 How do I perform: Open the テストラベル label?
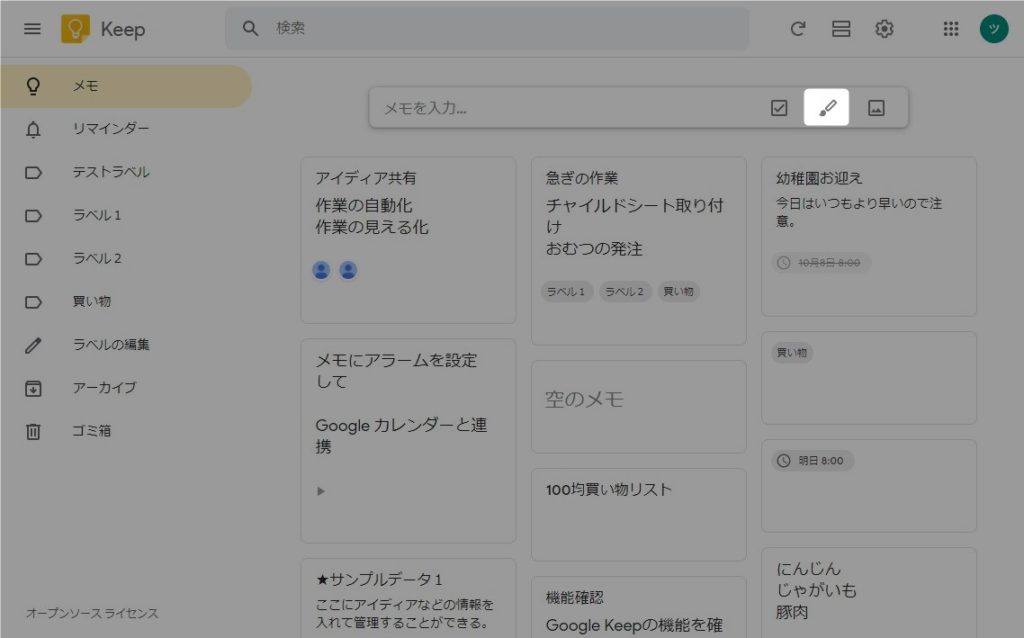(110, 172)
